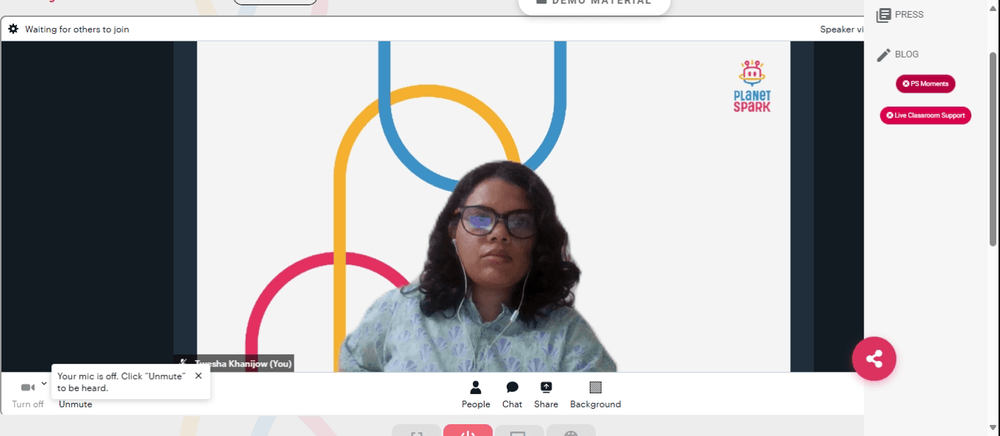Click the fullscreen icon button below the meeting
Image resolution: width=1000 pixels, height=436 pixels.
(x=416, y=430)
